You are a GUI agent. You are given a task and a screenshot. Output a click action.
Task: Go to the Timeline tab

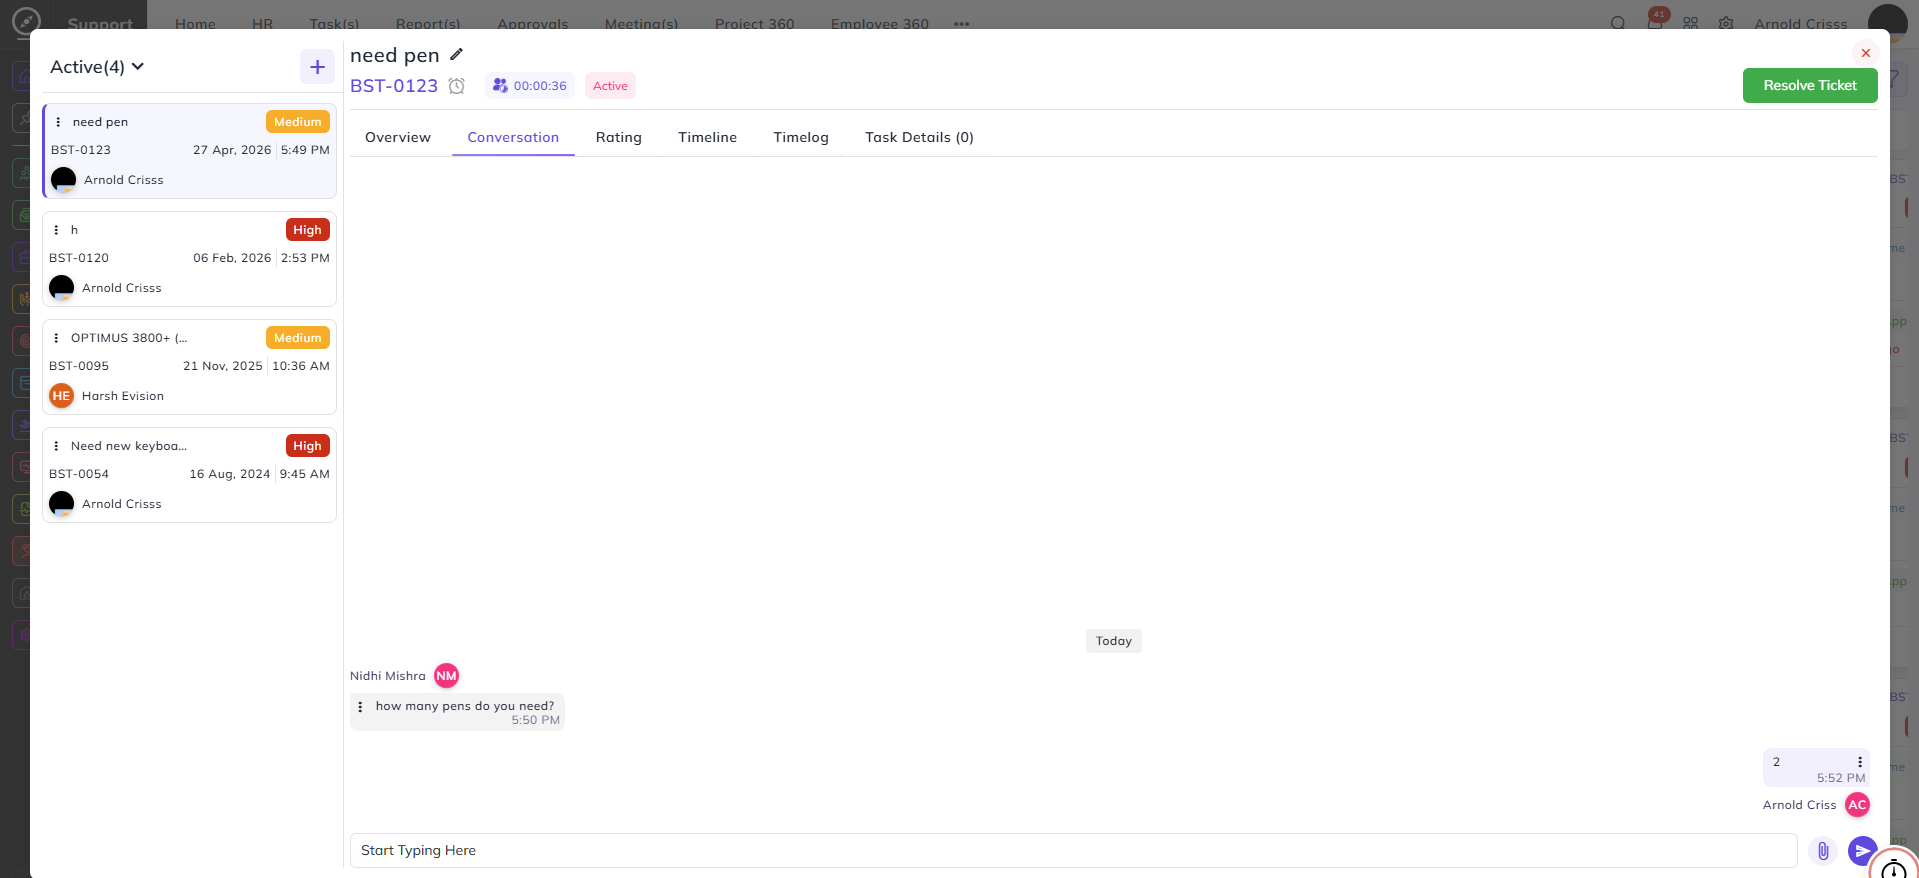point(707,137)
